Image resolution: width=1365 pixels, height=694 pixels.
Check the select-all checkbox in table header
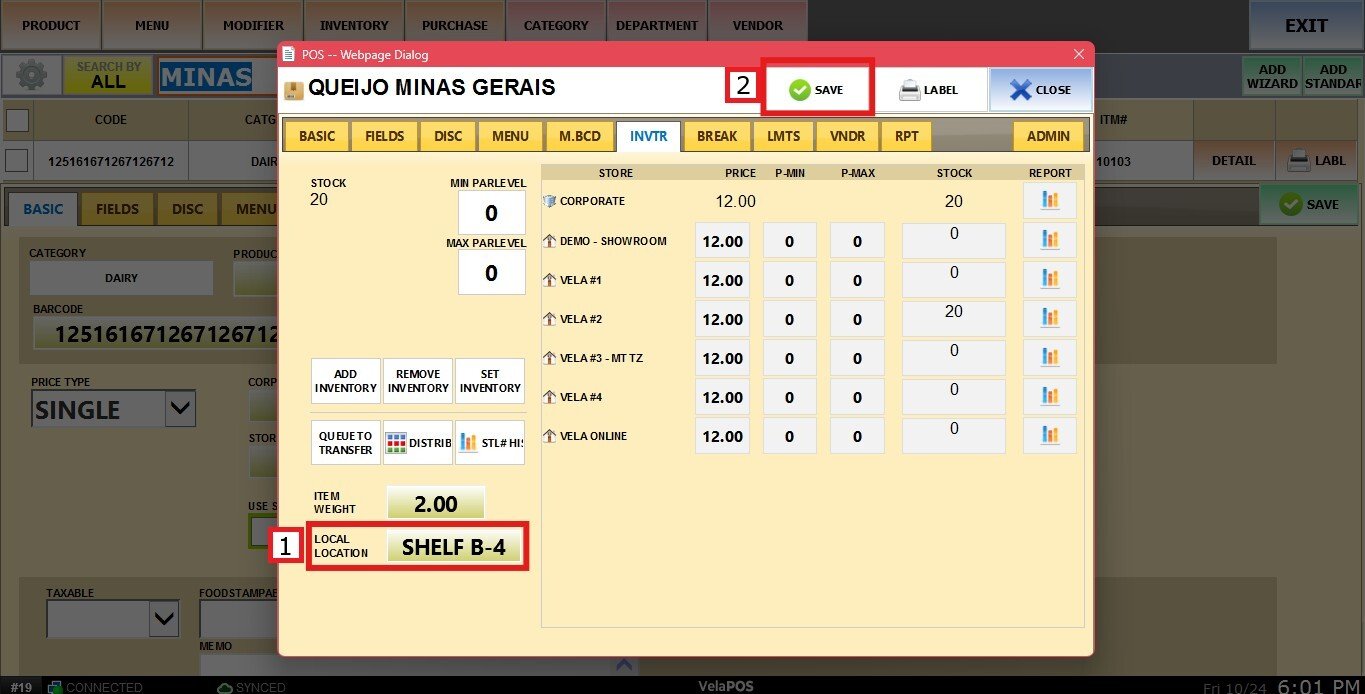pyautogui.click(x=18, y=120)
